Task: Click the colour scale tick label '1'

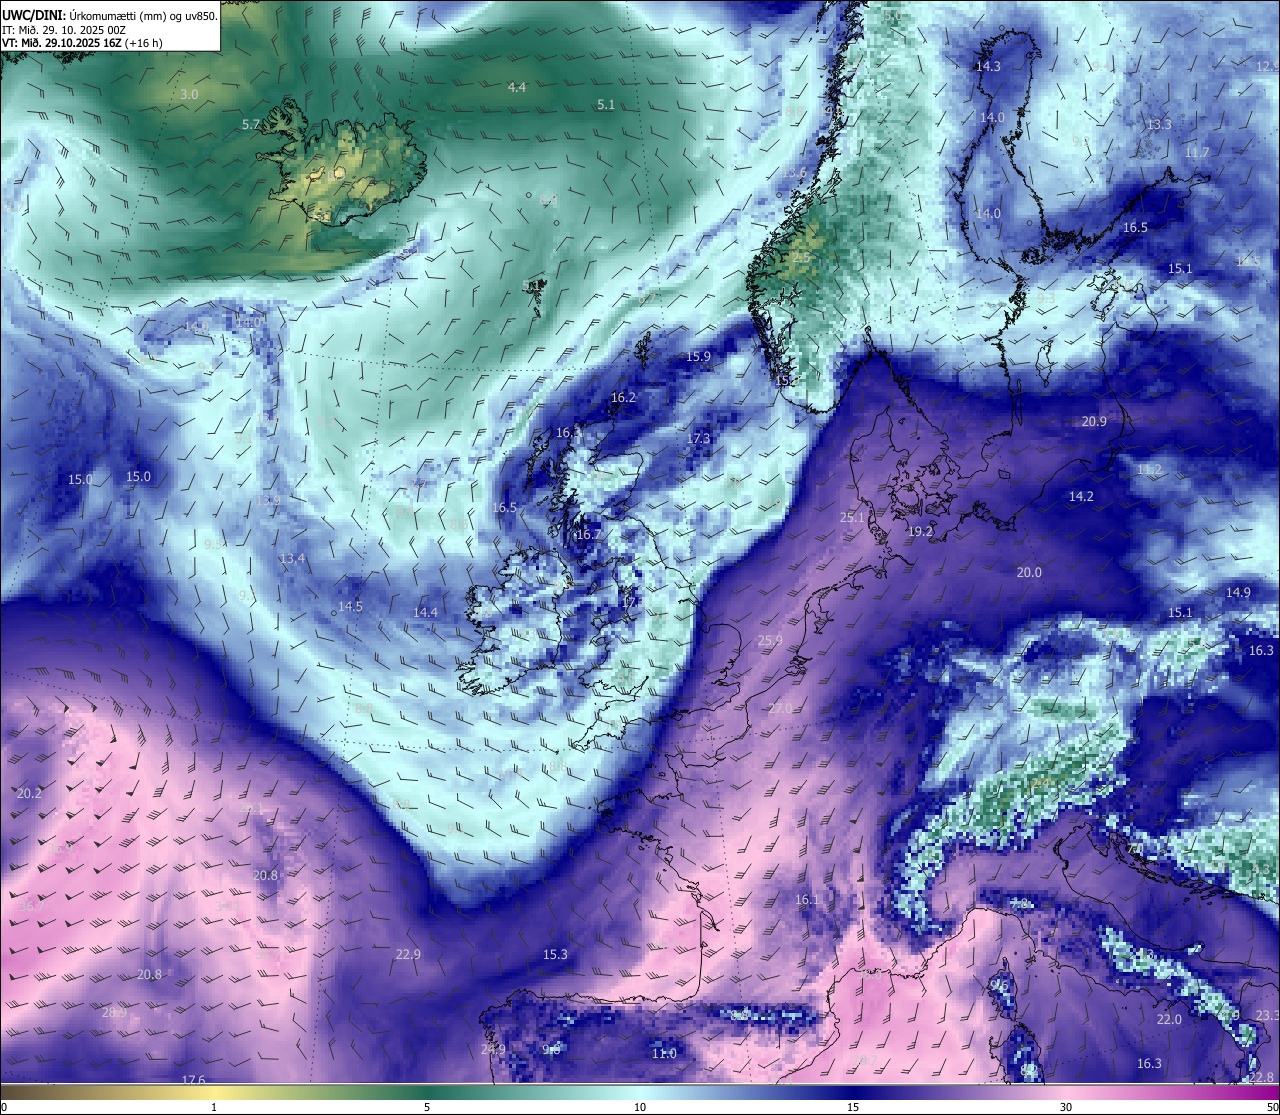Action: (214, 1108)
